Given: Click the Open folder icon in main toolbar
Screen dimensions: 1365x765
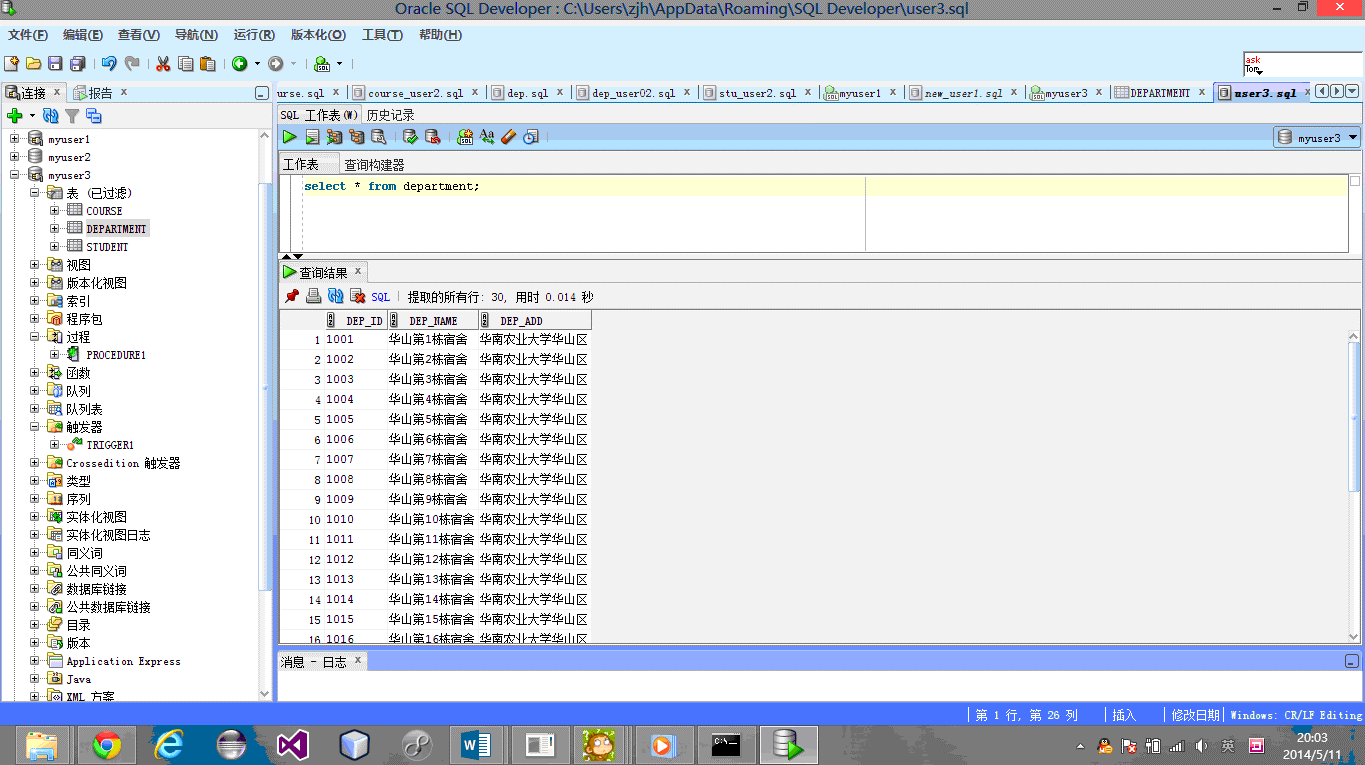Looking at the screenshot, I should (x=33, y=64).
